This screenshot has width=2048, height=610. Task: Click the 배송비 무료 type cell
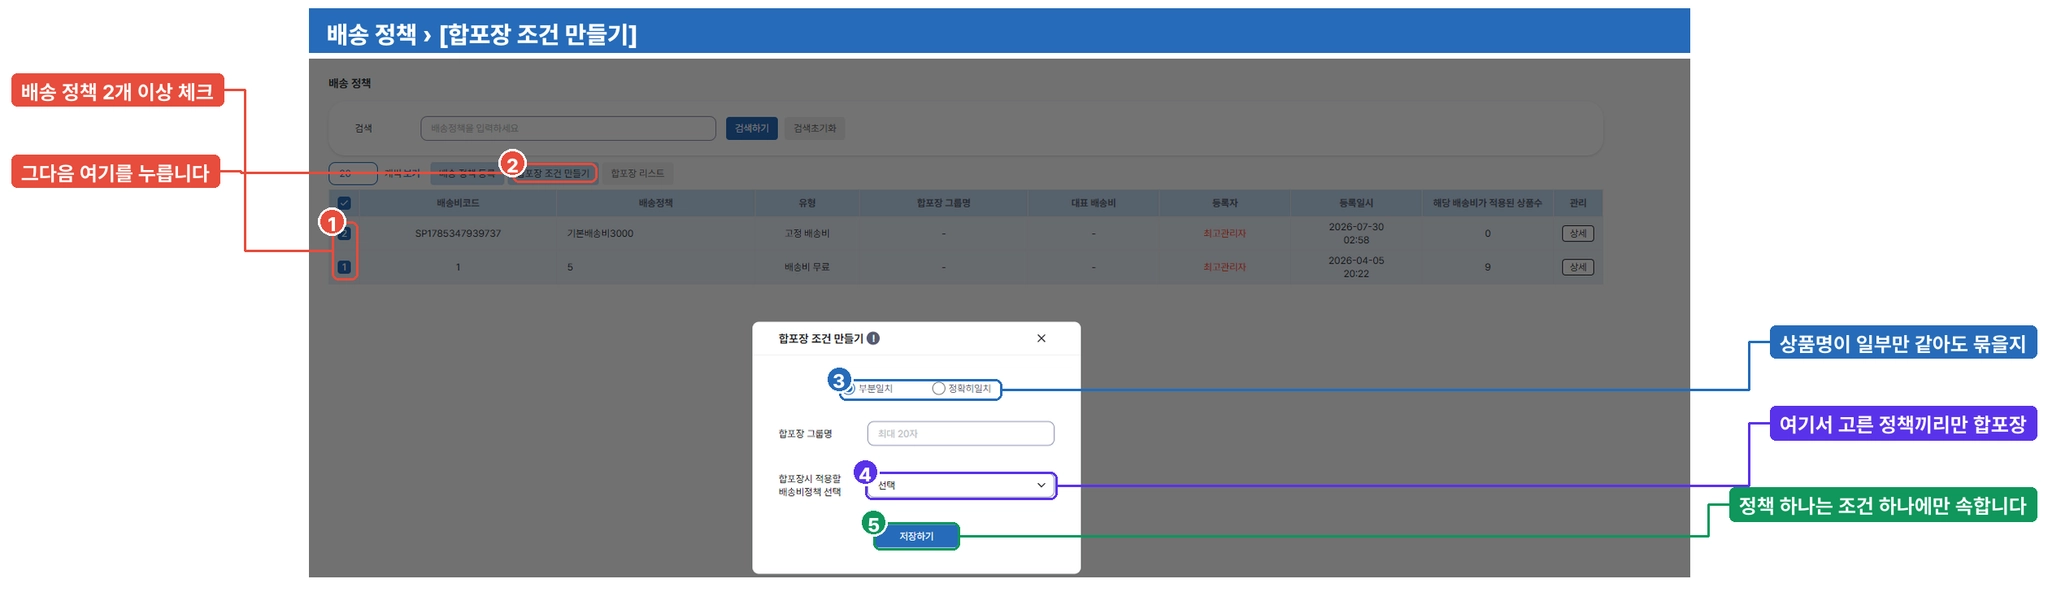pyautogui.click(x=807, y=267)
